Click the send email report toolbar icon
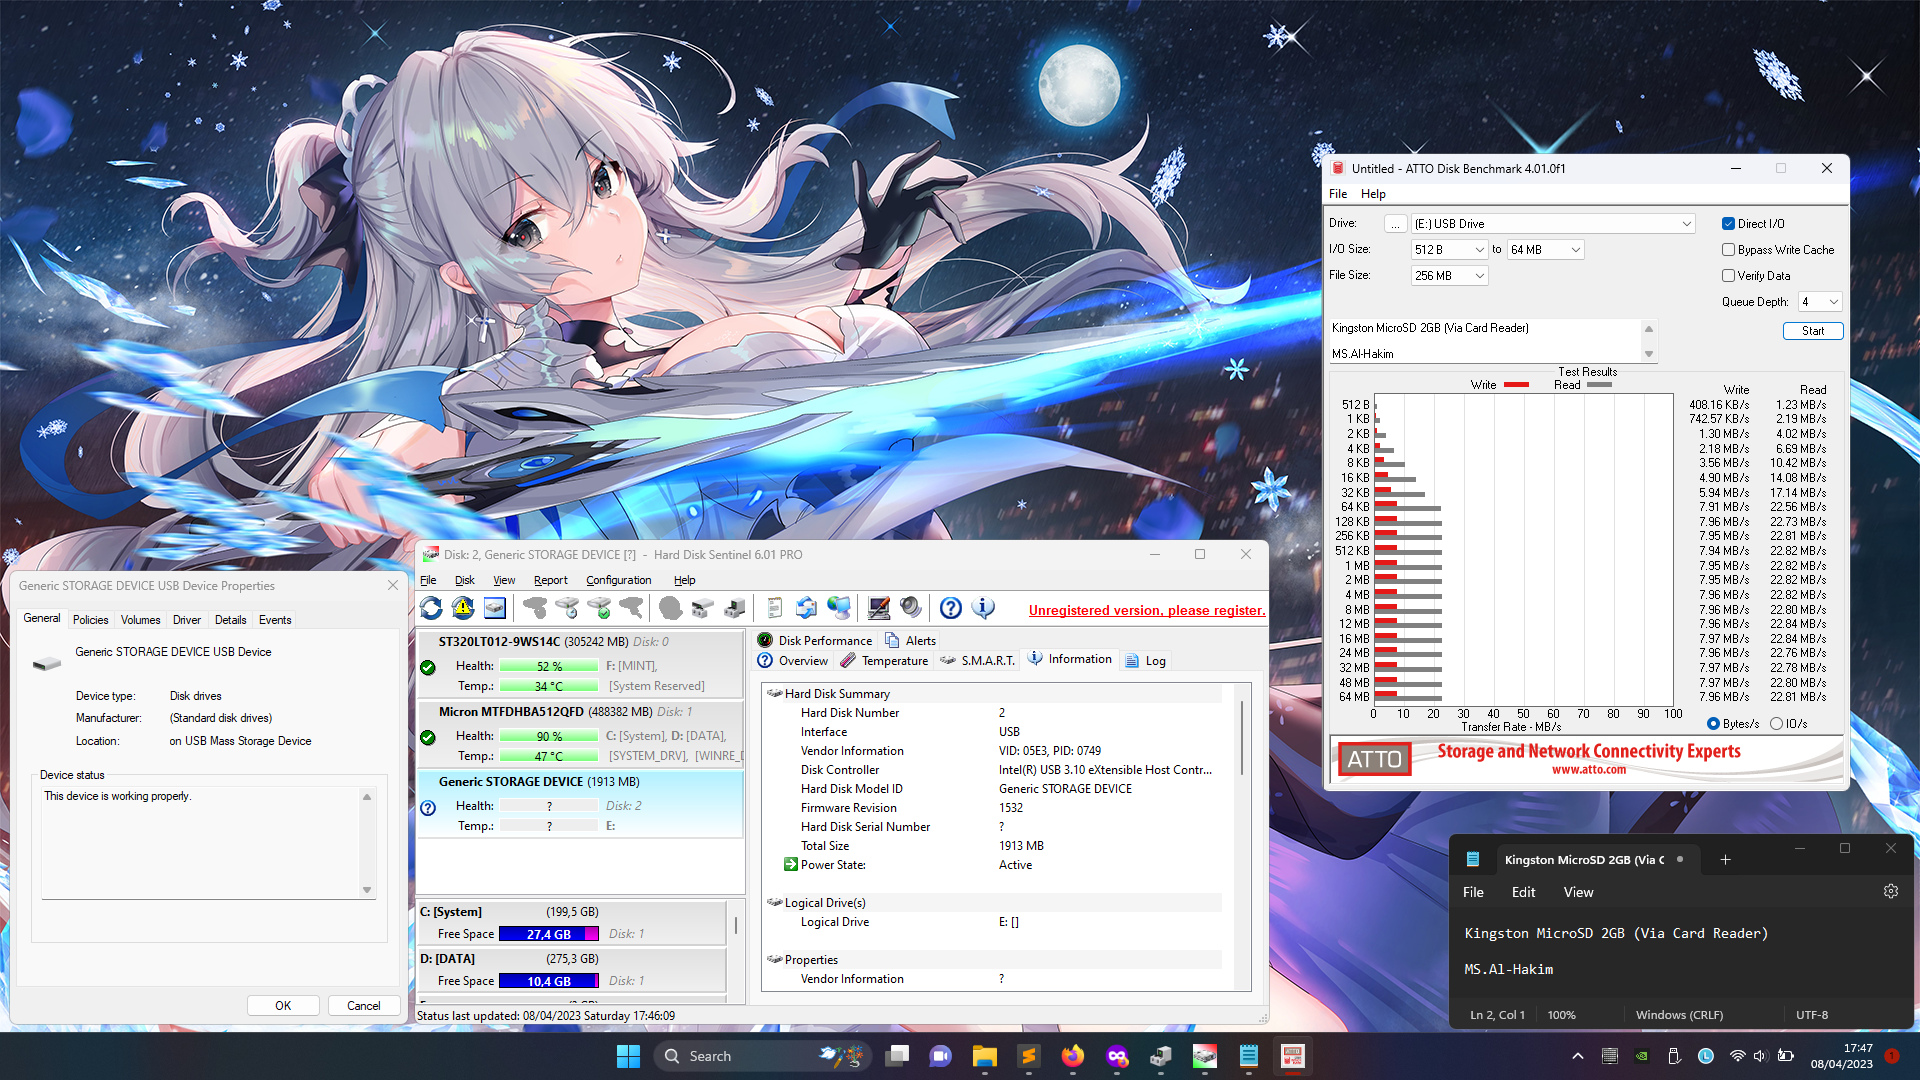Image resolution: width=1920 pixels, height=1080 pixels. [807, 608]
